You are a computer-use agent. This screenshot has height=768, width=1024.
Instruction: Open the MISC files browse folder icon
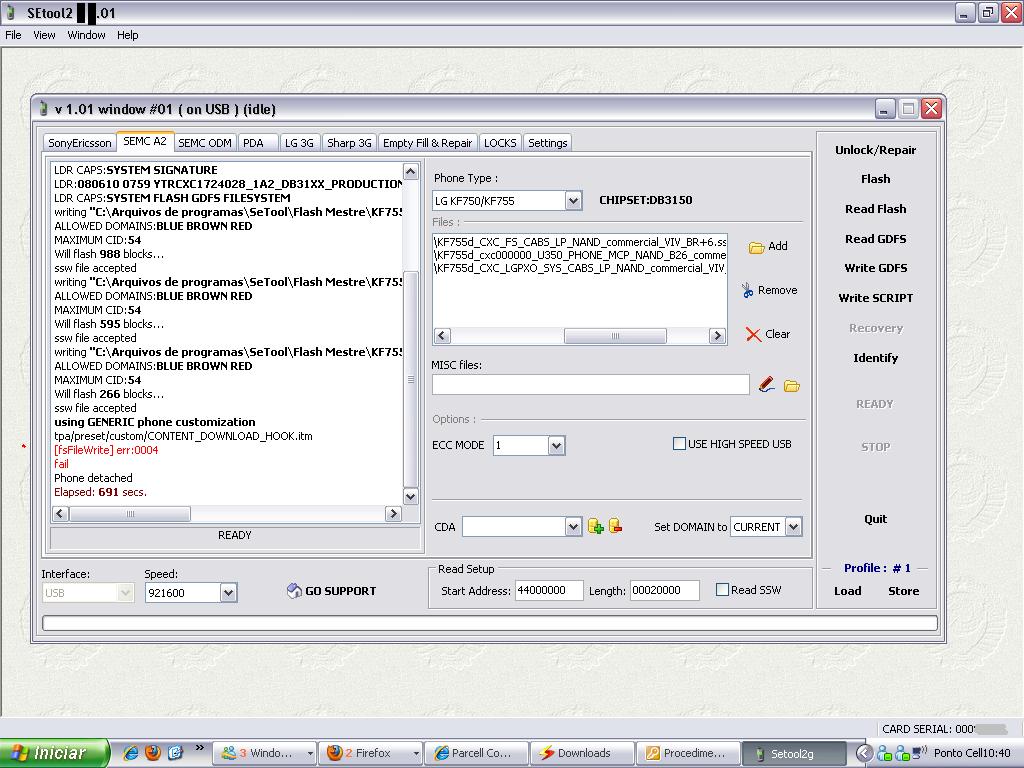[792, 386]
